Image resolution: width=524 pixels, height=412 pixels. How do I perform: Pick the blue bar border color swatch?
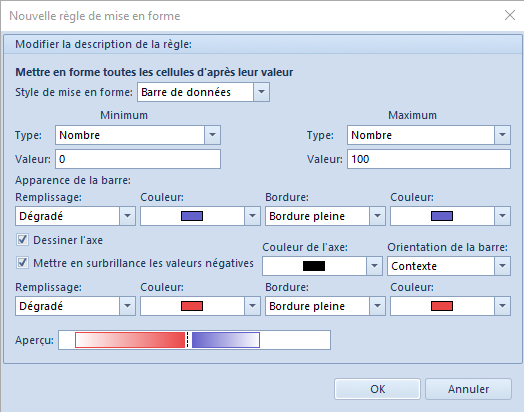pos(442,216)
